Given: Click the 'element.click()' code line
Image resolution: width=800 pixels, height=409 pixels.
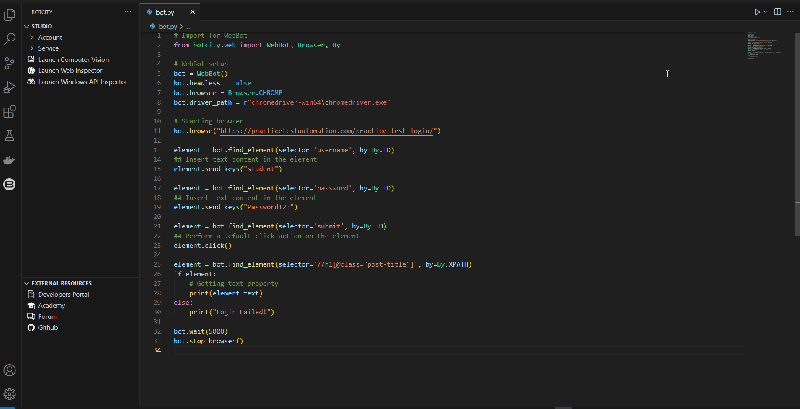Looking at the screenshot, I should pos(203,245).
